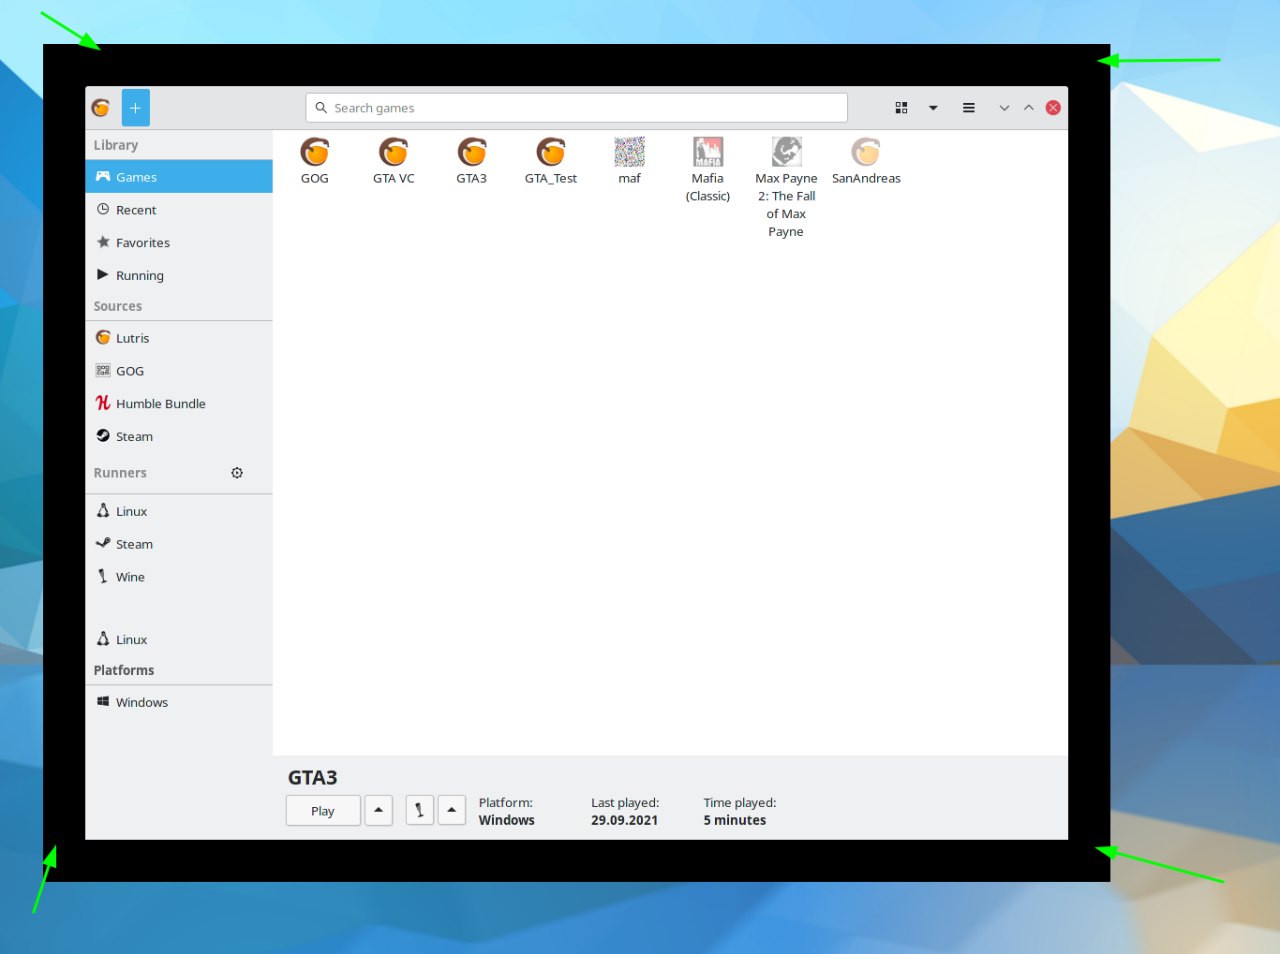Select the Max Payne 2 game icon
Screen dimensions: 1280x954
click(787, 152)
